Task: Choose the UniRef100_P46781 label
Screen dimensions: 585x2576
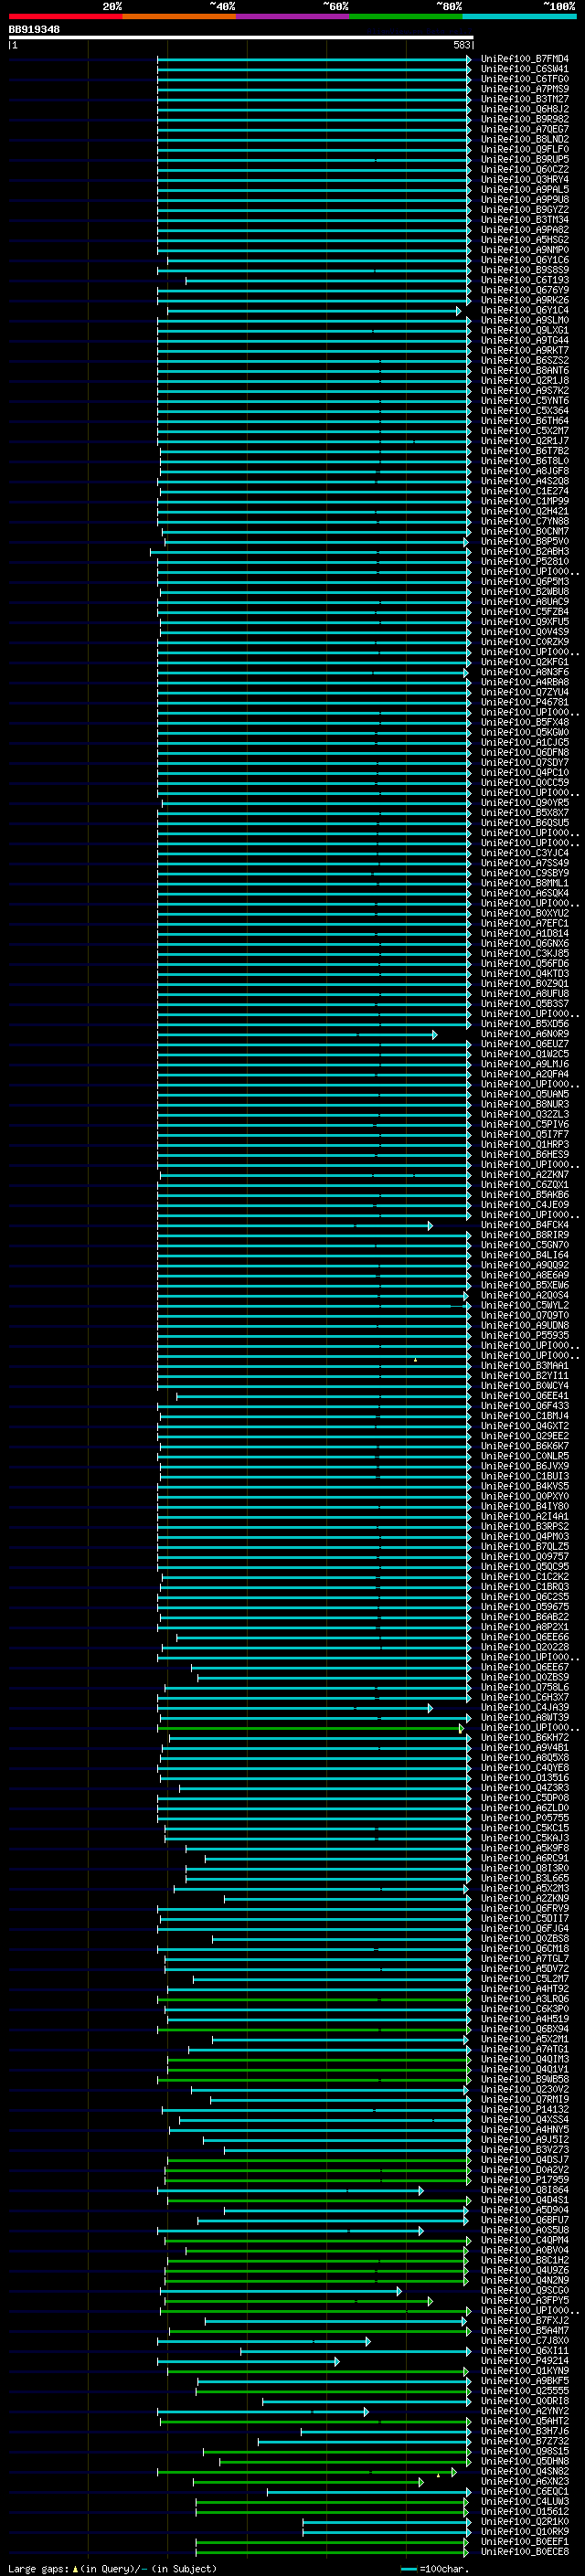Action: 525,702
